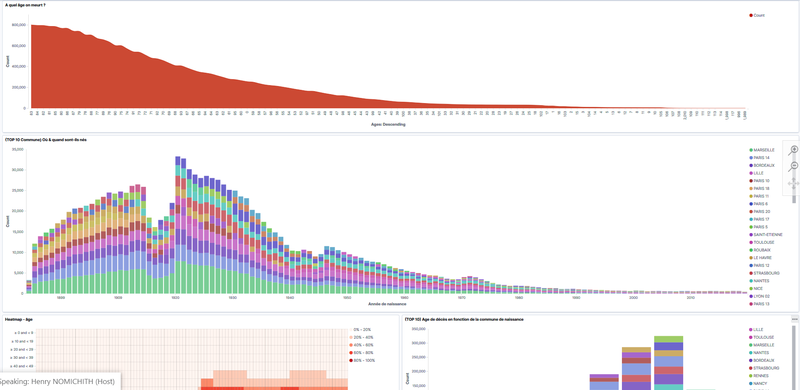Select heatmap legend 60% - 80%

pyautogui.click(x=362, y=353)
